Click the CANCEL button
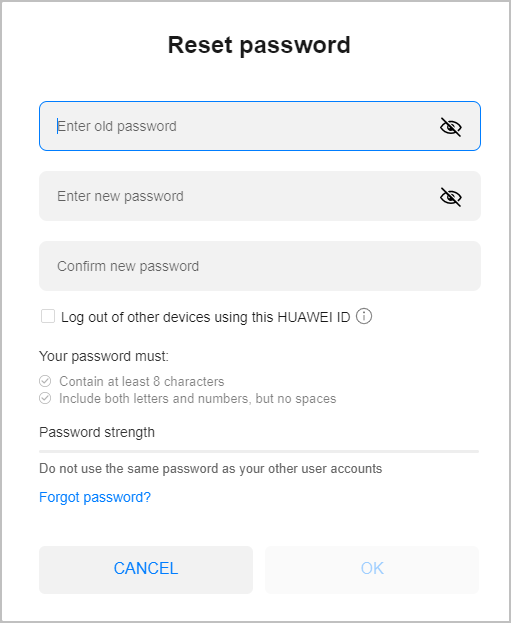The height and width of the screenshot is (623, 511). [x=146, y=569]
